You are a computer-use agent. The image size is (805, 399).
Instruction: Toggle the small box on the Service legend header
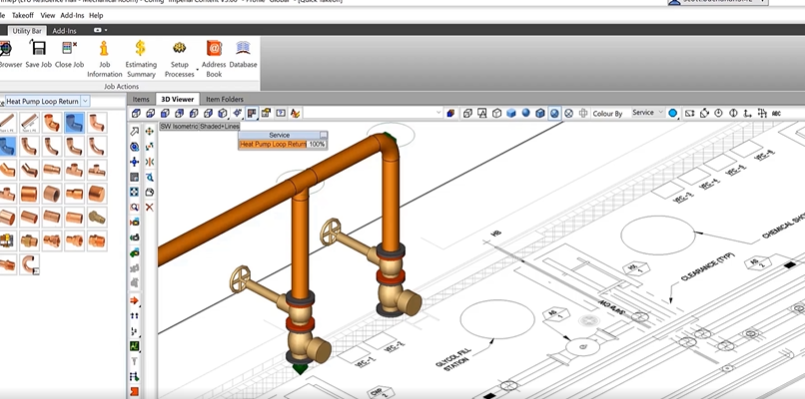pyautogui.click(x=323, y=135)
